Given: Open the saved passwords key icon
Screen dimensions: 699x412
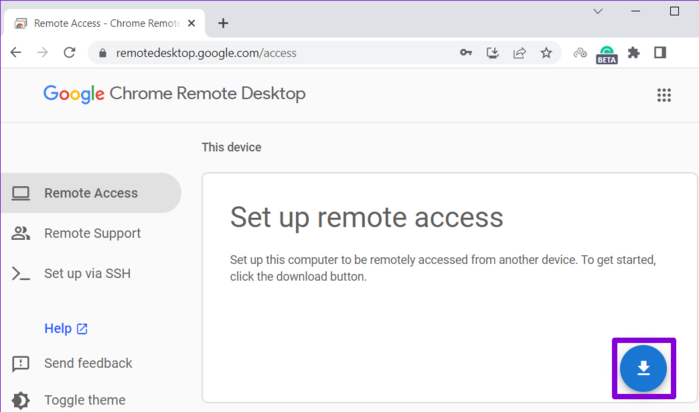Looking at the screenshot, I should 466,53.
